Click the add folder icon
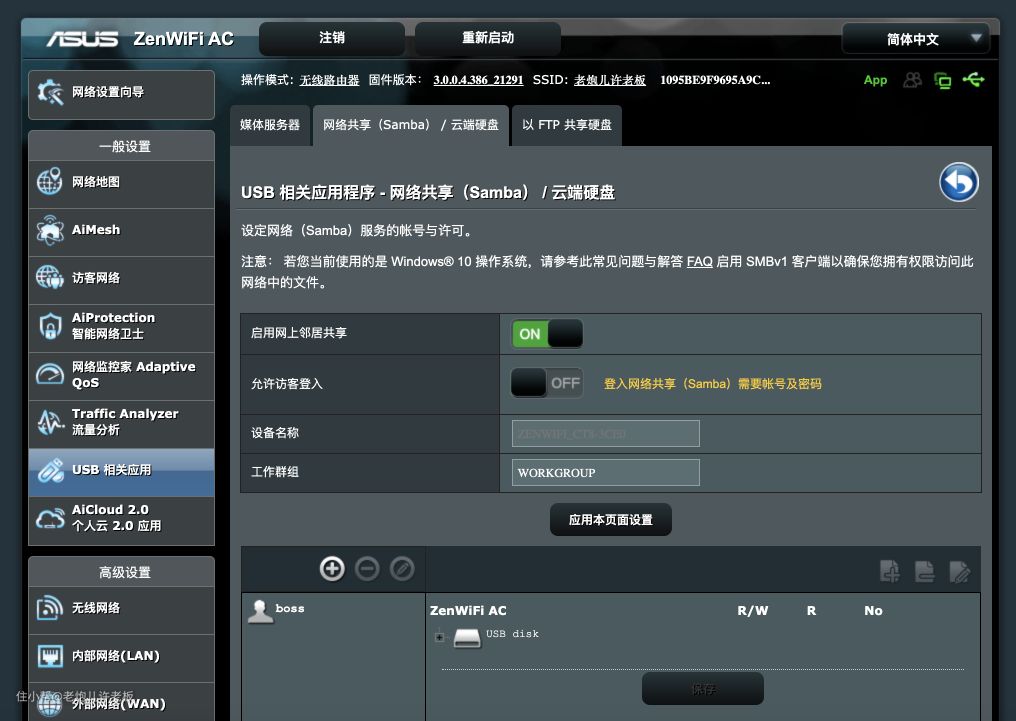Screen dimensions: 1016x721 [x=889, y=571]
